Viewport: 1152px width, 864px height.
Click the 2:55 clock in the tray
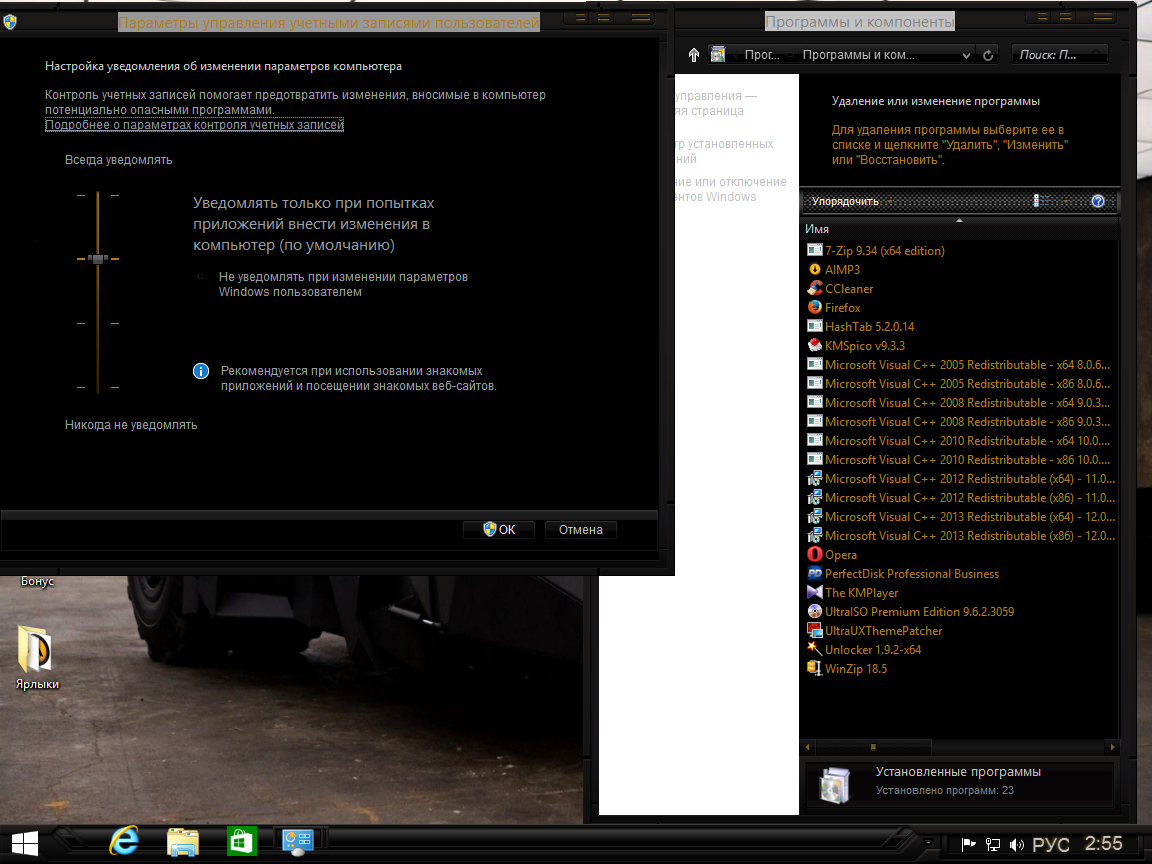point(1104,843)
